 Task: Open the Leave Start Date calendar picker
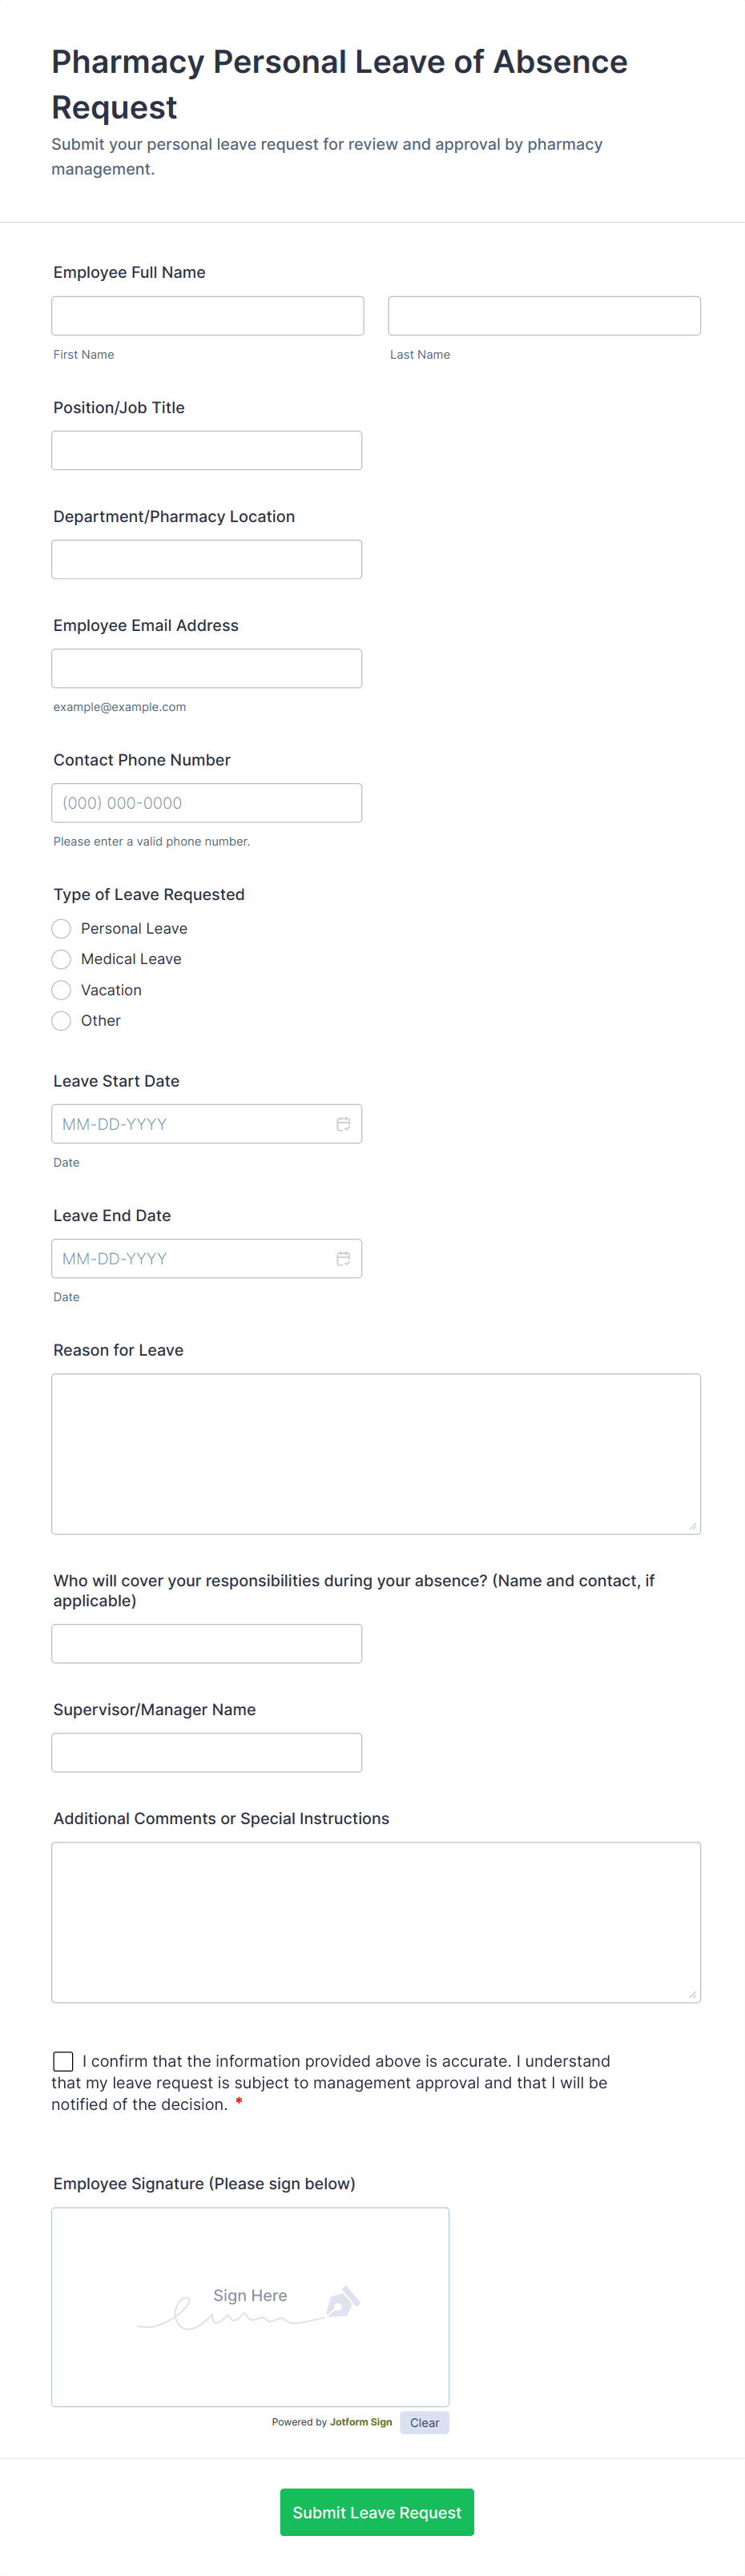[343, 1123]
